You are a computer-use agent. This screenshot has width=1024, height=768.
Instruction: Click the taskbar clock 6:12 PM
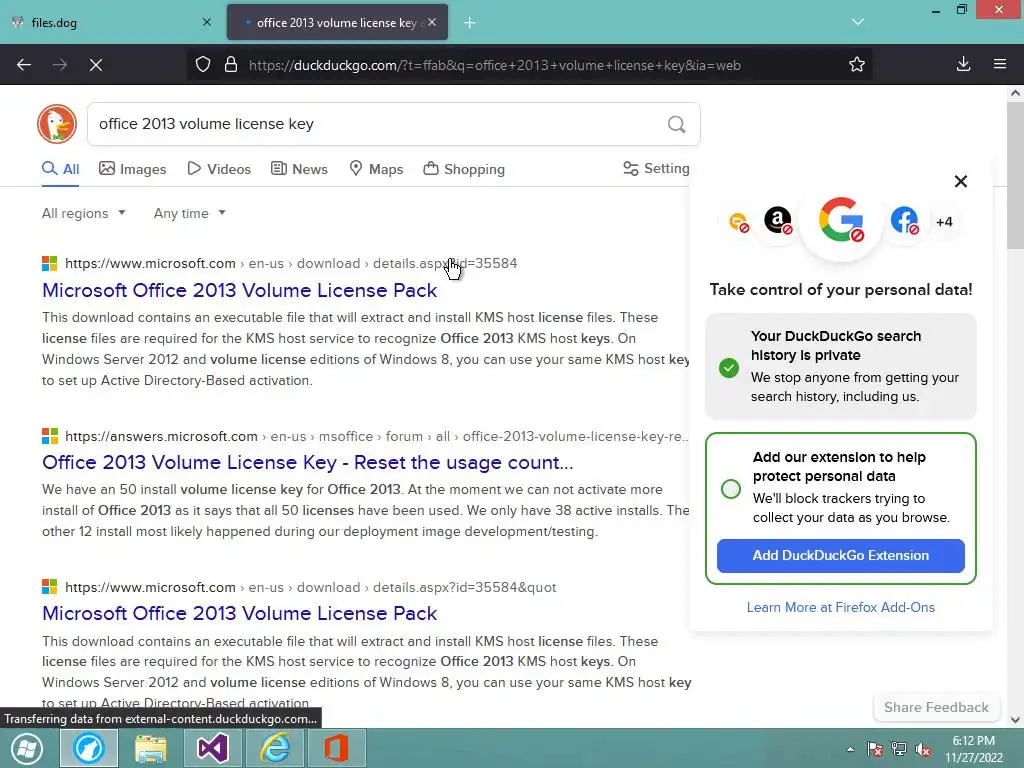(x=974, y=741)
